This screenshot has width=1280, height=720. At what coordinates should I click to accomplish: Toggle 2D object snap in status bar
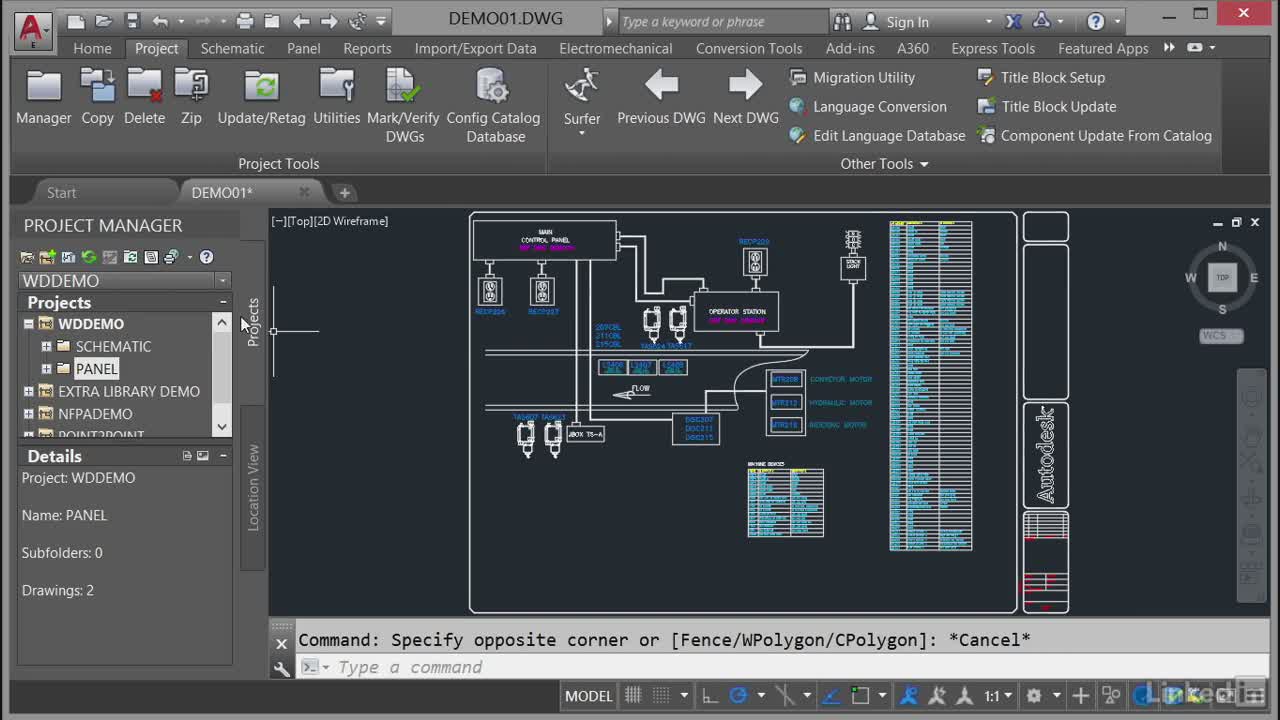(x=859, y=695)
